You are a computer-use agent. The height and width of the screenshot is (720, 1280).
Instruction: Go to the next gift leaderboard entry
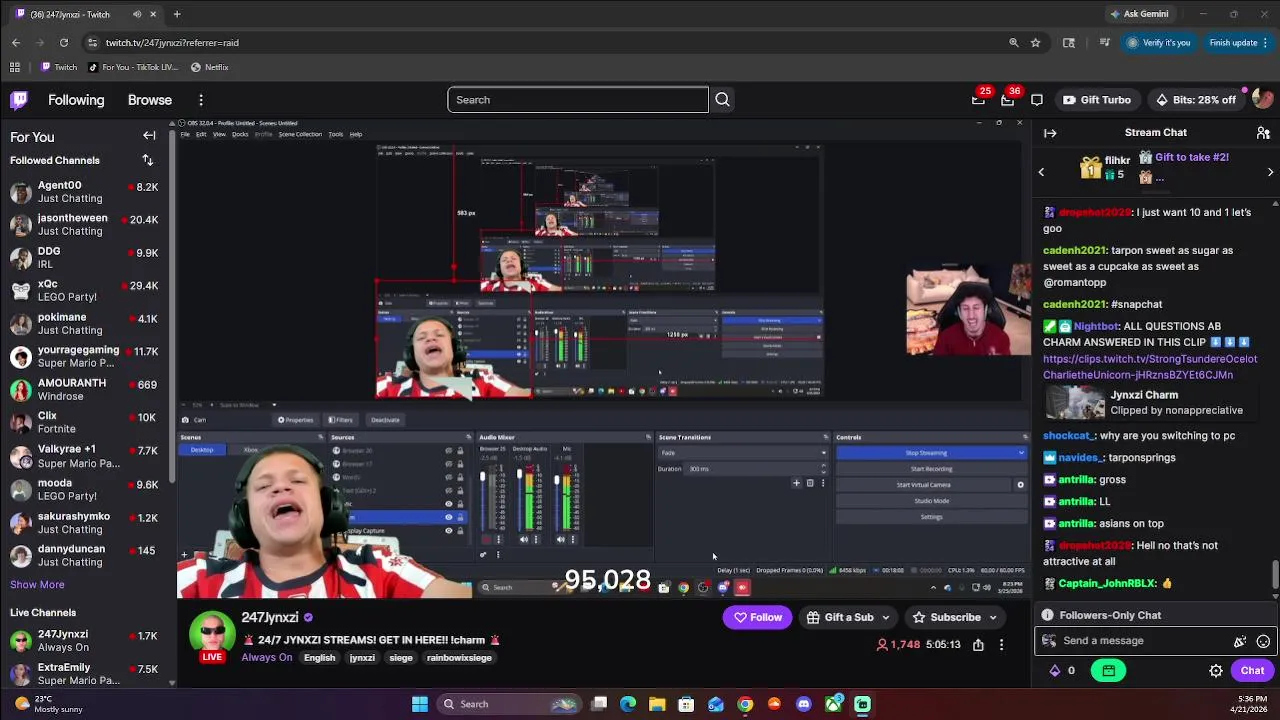pyautogui.click(x=1270, y=172)
